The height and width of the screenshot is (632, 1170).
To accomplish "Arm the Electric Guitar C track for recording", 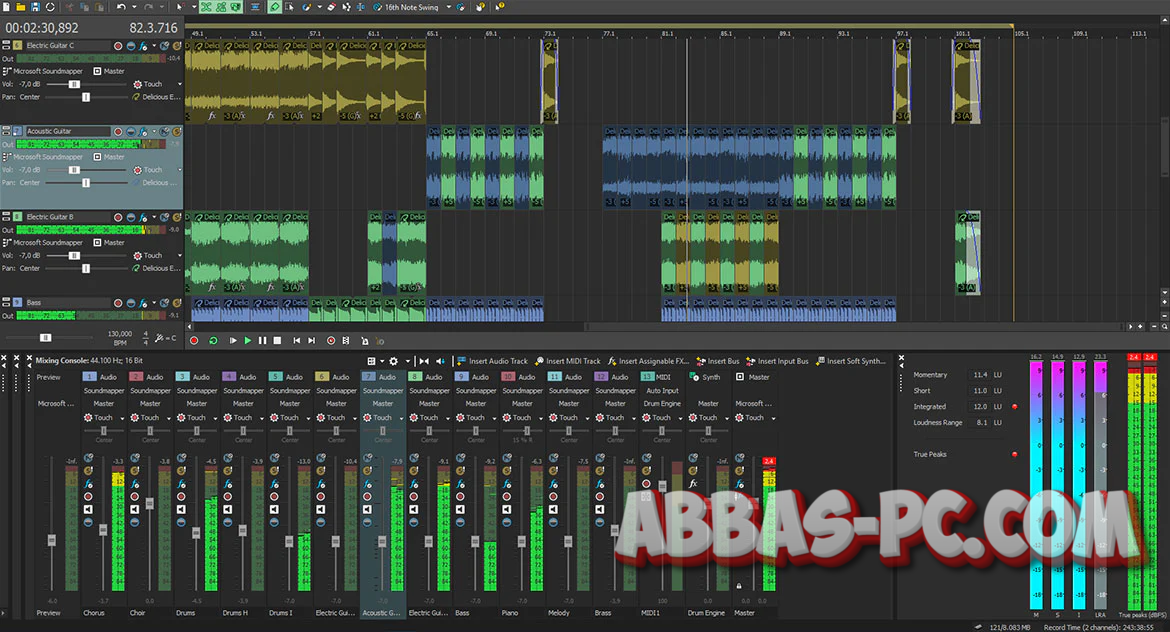I will pyautogui.click(x=118, y=45).
